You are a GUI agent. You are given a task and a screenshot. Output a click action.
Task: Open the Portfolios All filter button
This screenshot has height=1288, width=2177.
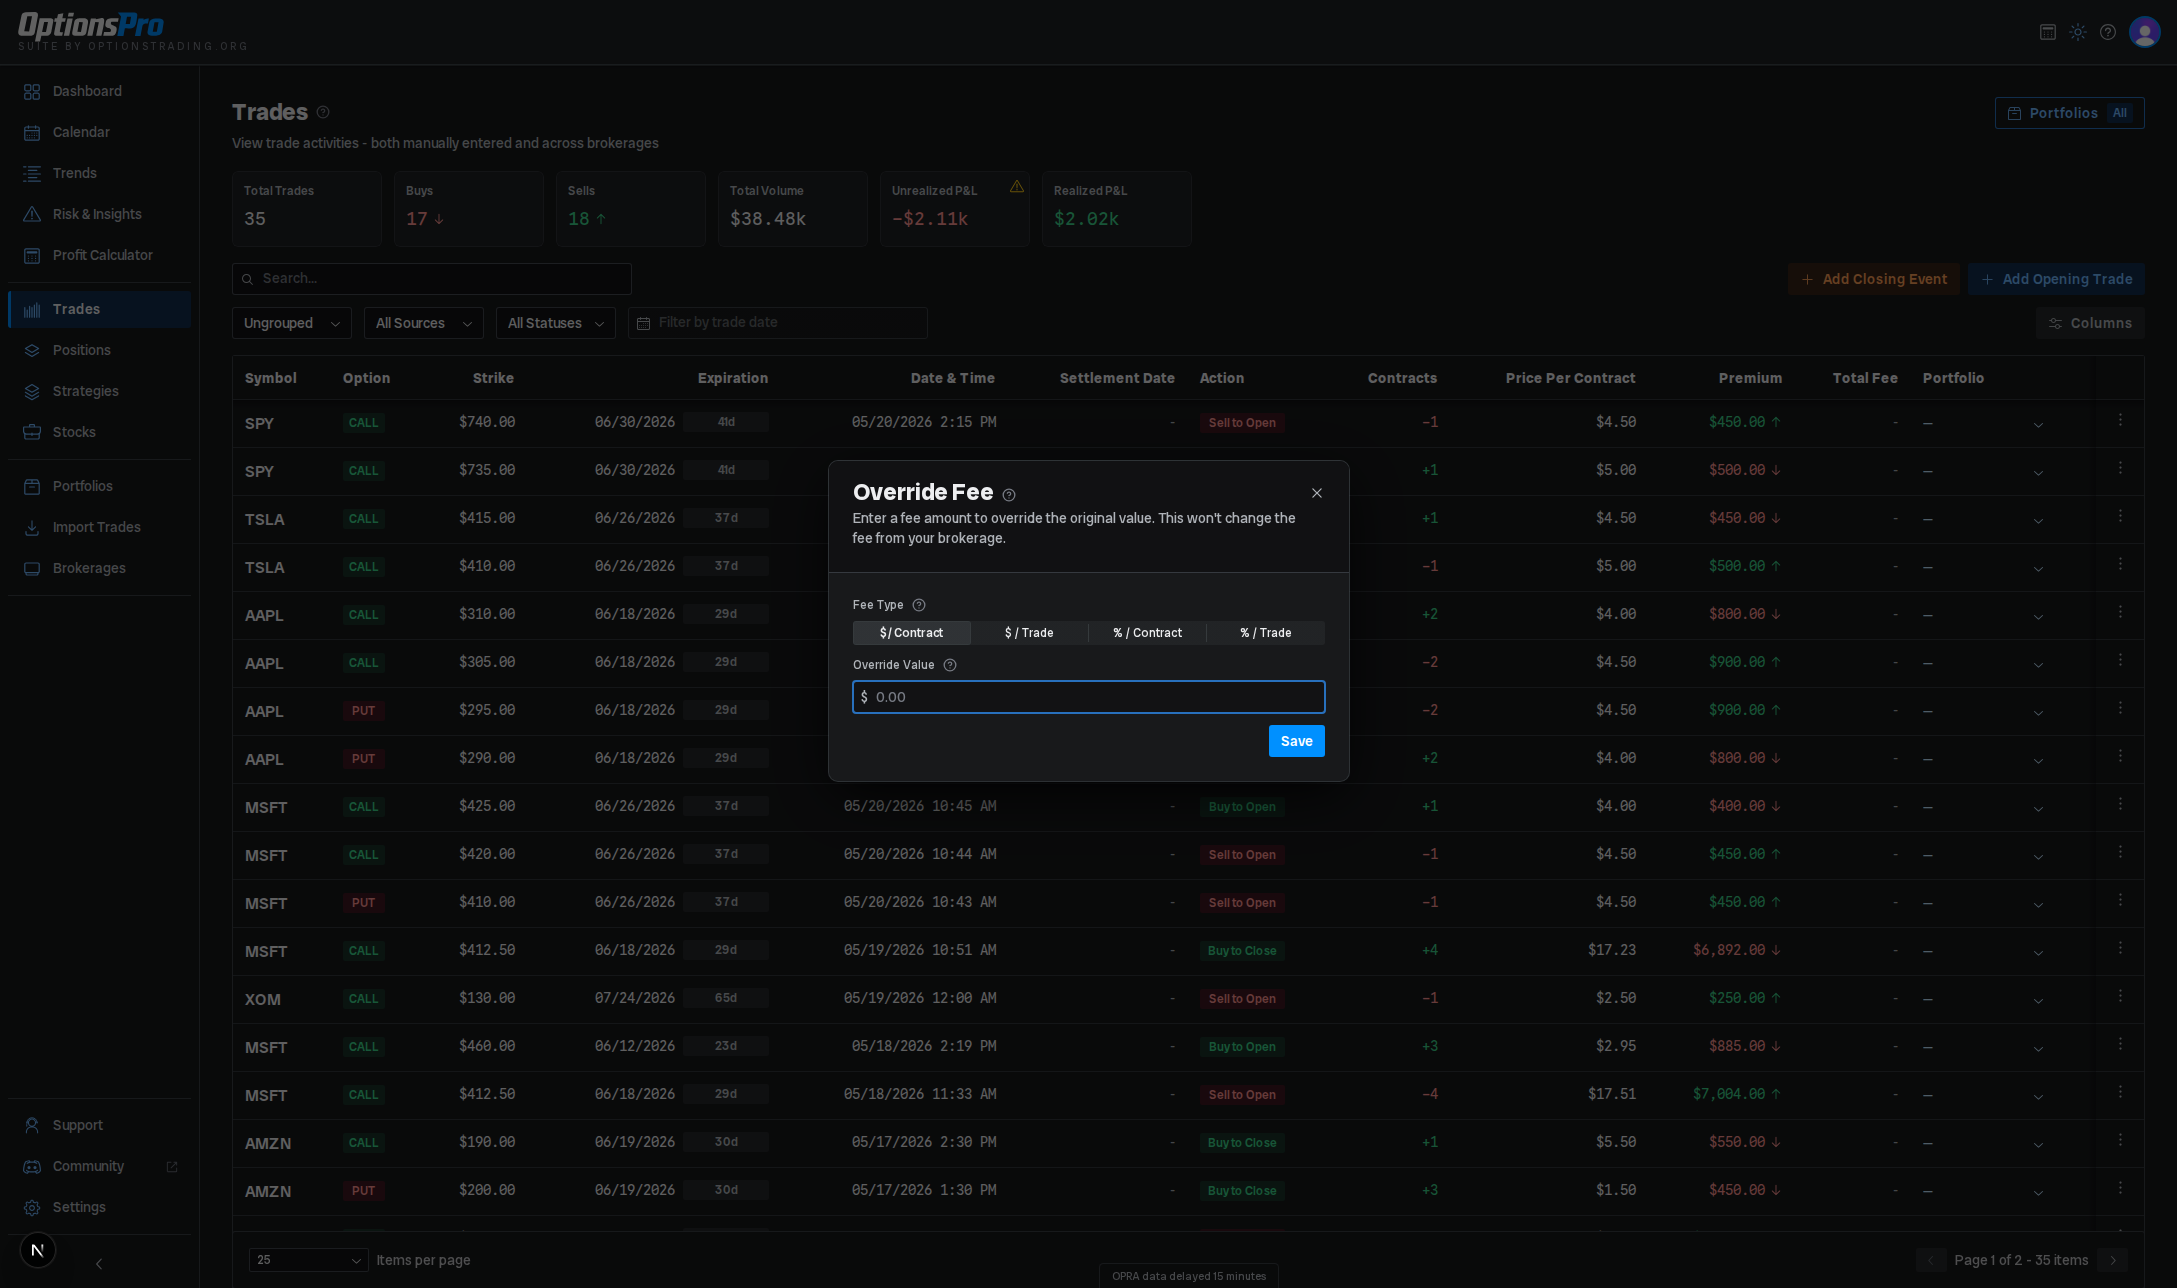tap(2070, 113)
